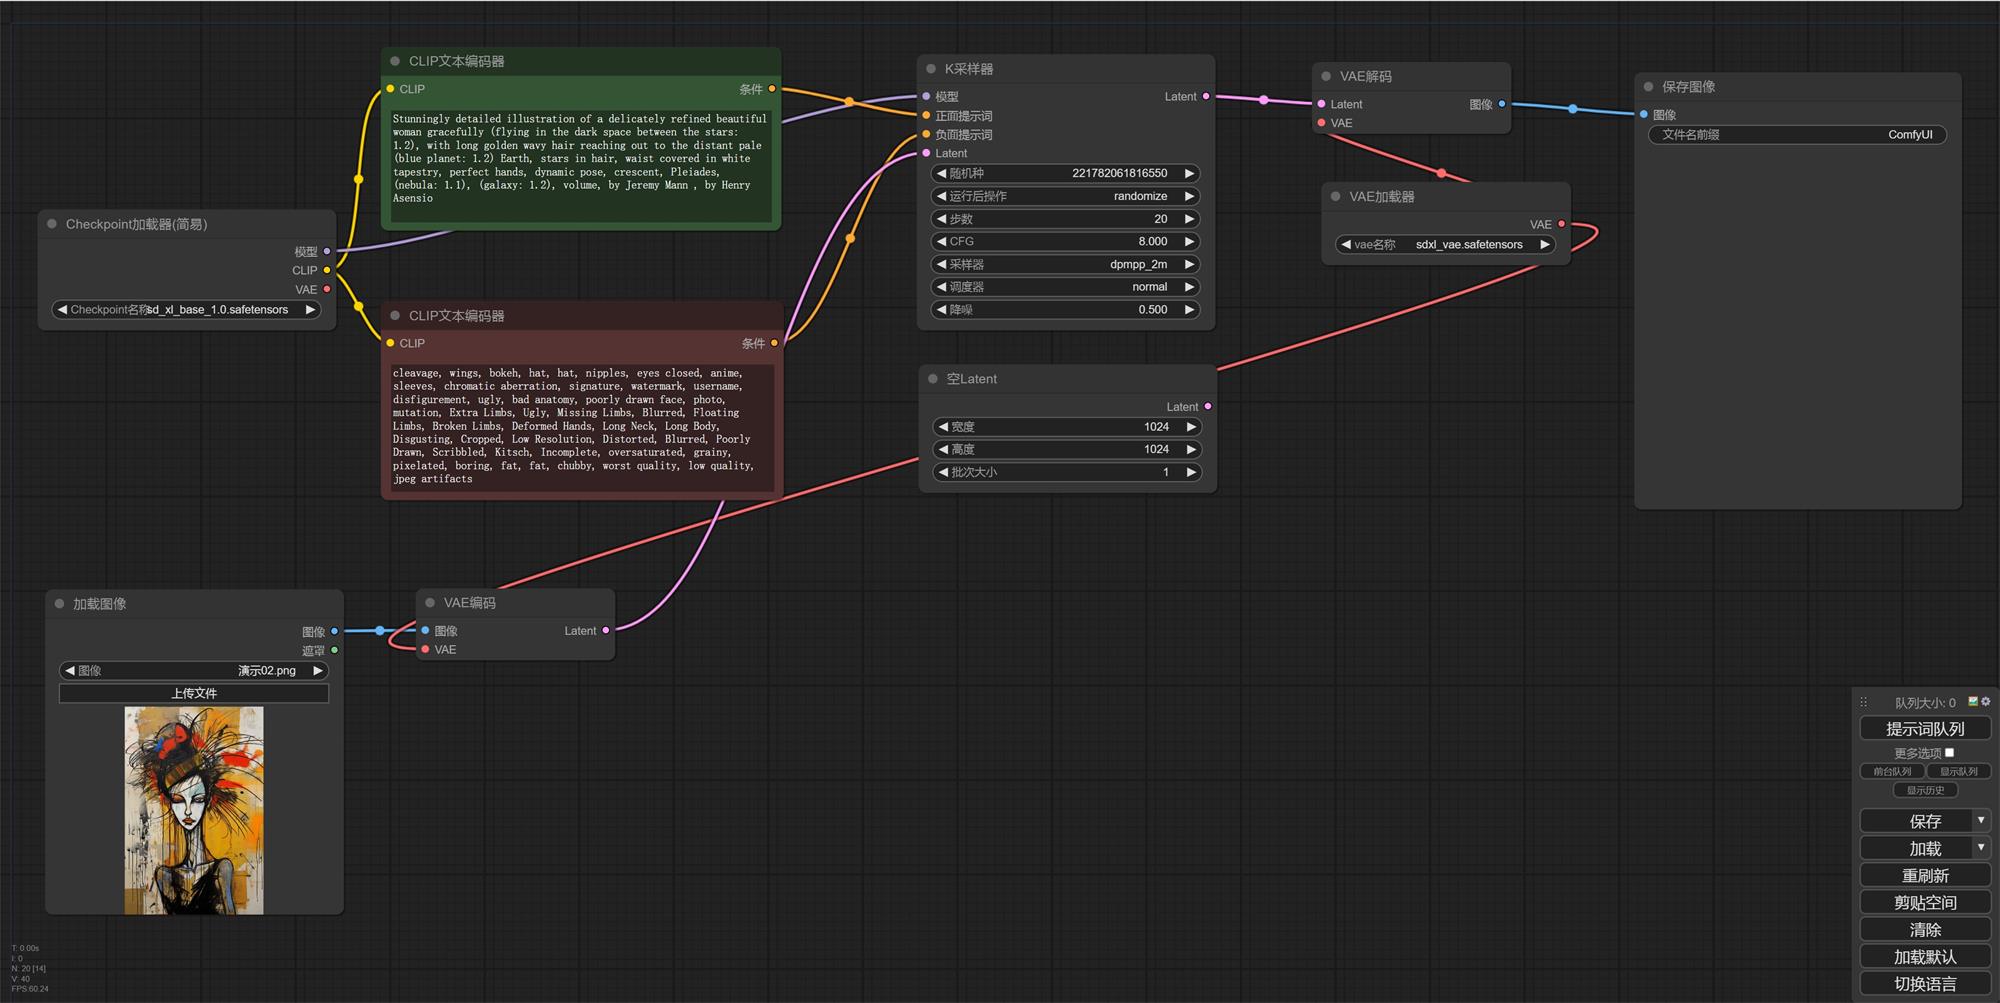2000x1003 pixels.
Task: Click the 遮罩 output port on 加载图像
Action: coord(335,650)
